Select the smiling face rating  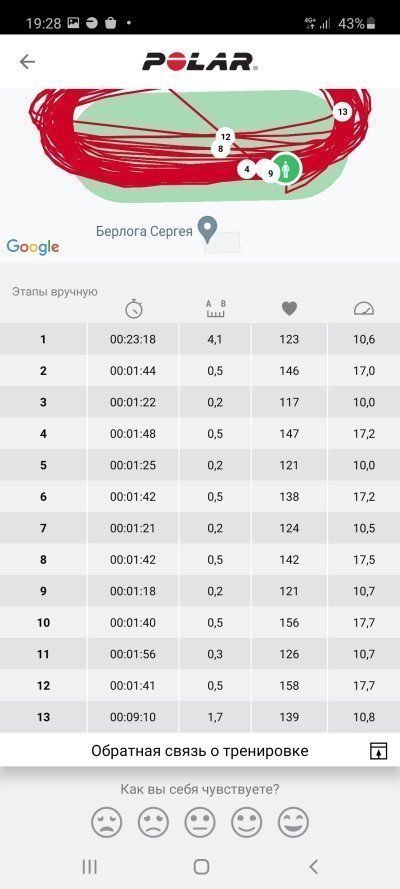(246, 822)
